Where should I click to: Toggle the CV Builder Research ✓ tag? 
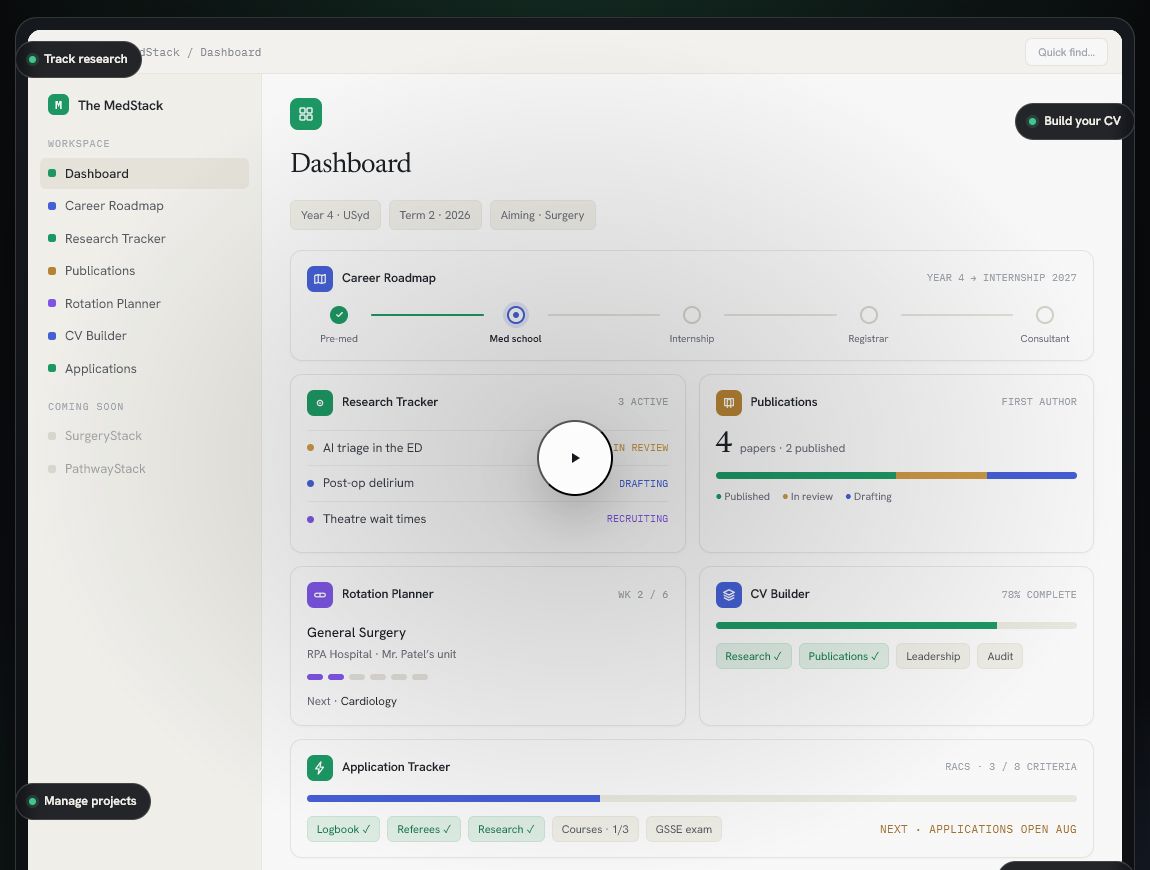point(753,657)
